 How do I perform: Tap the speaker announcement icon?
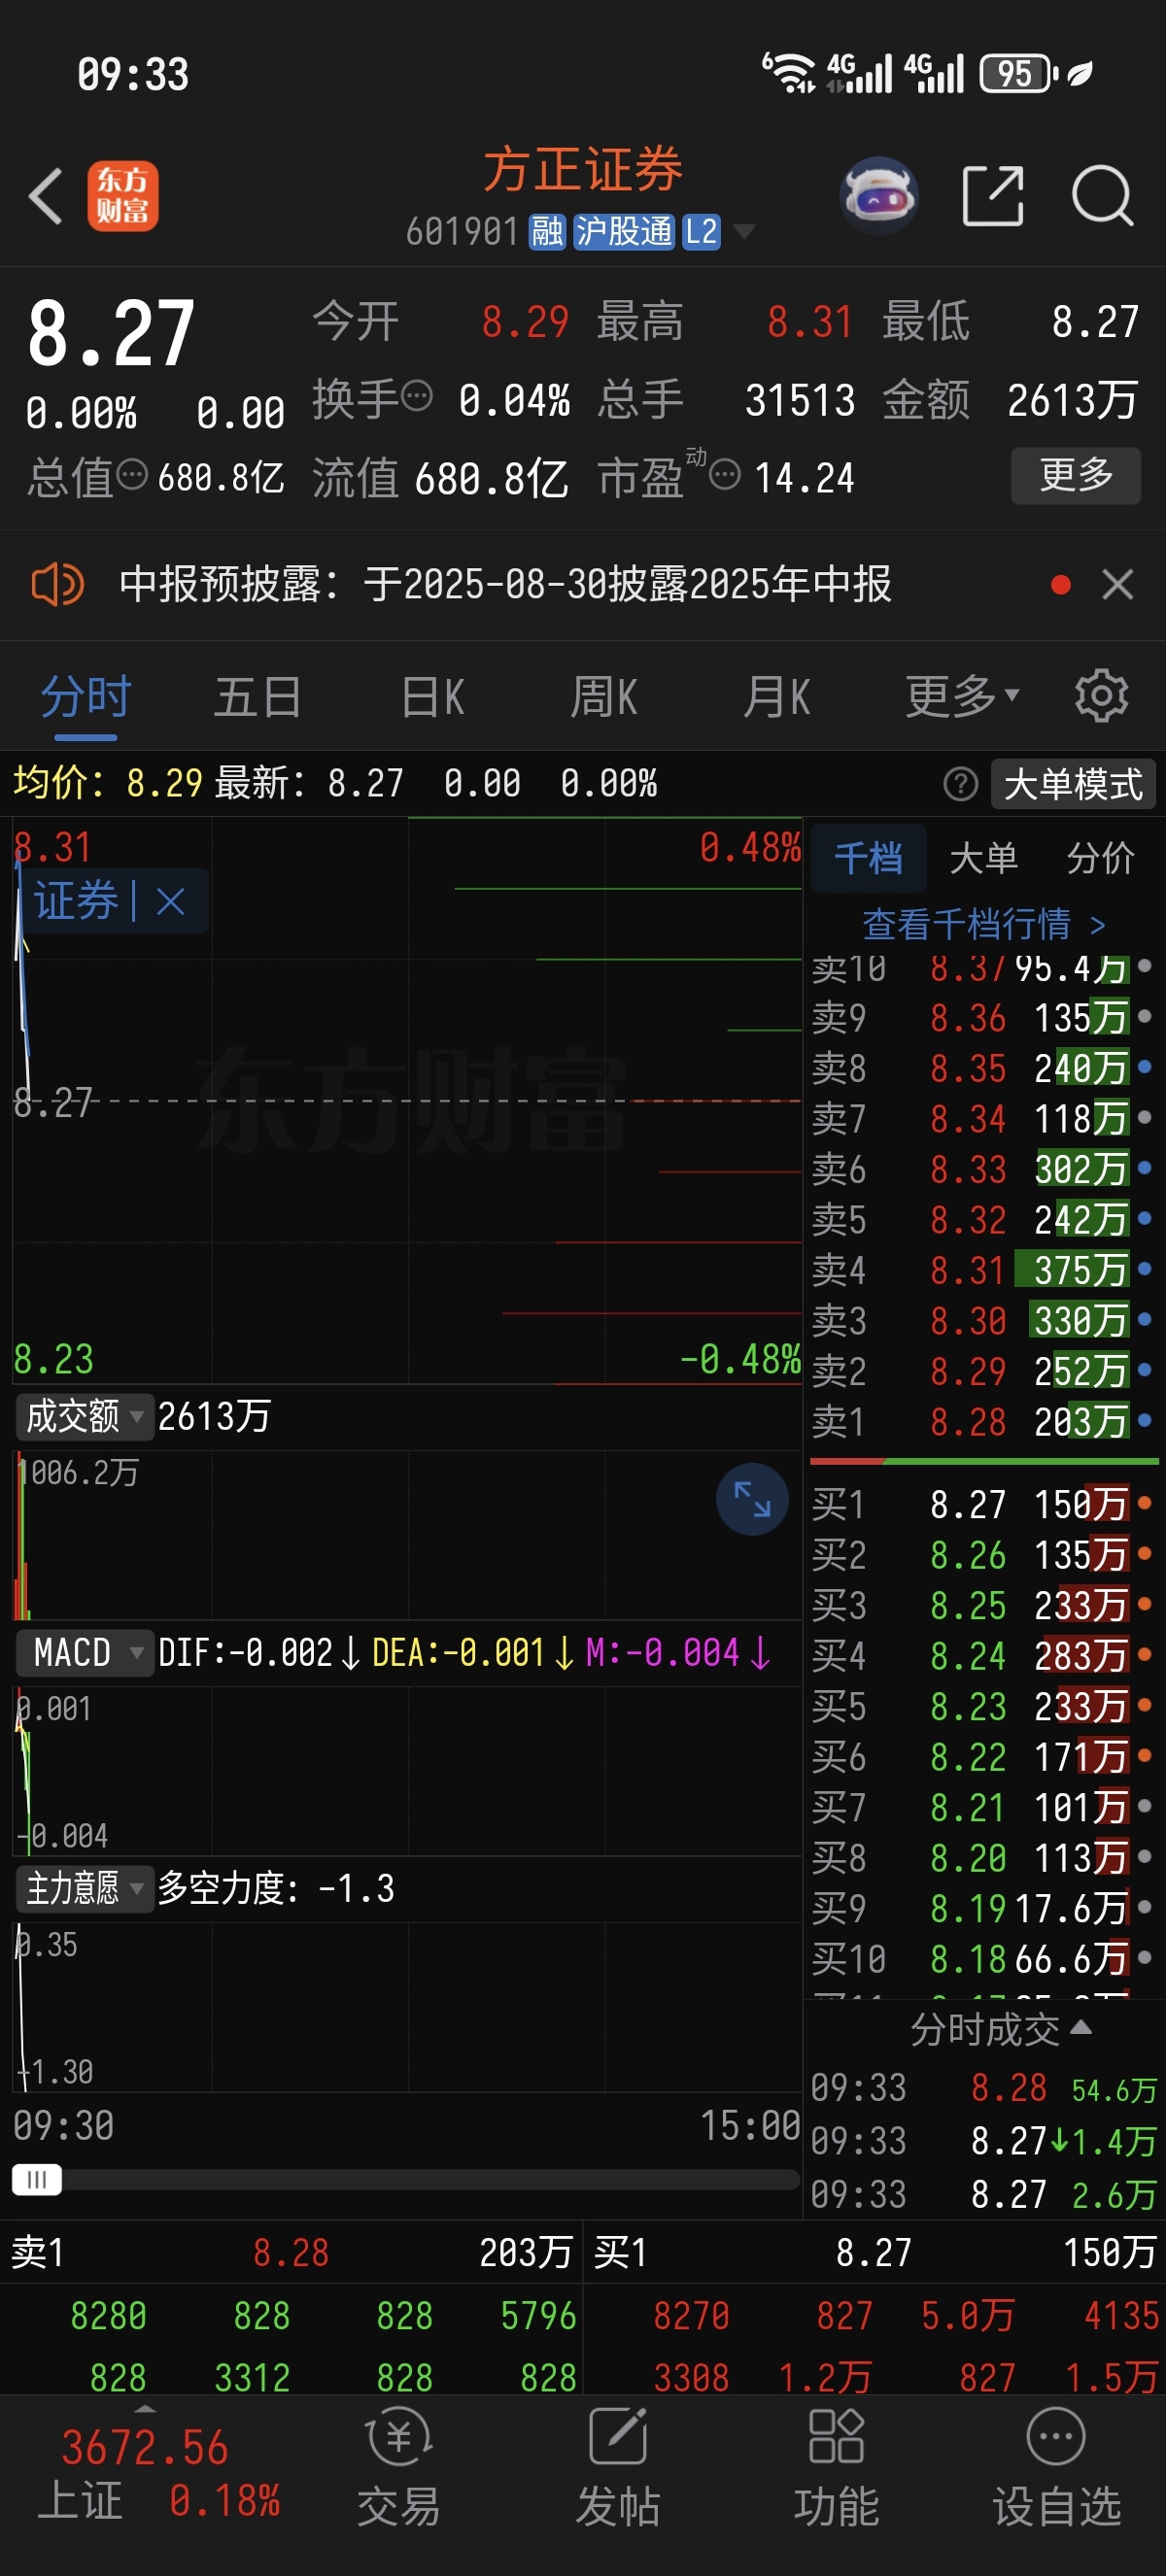point(58,584)
